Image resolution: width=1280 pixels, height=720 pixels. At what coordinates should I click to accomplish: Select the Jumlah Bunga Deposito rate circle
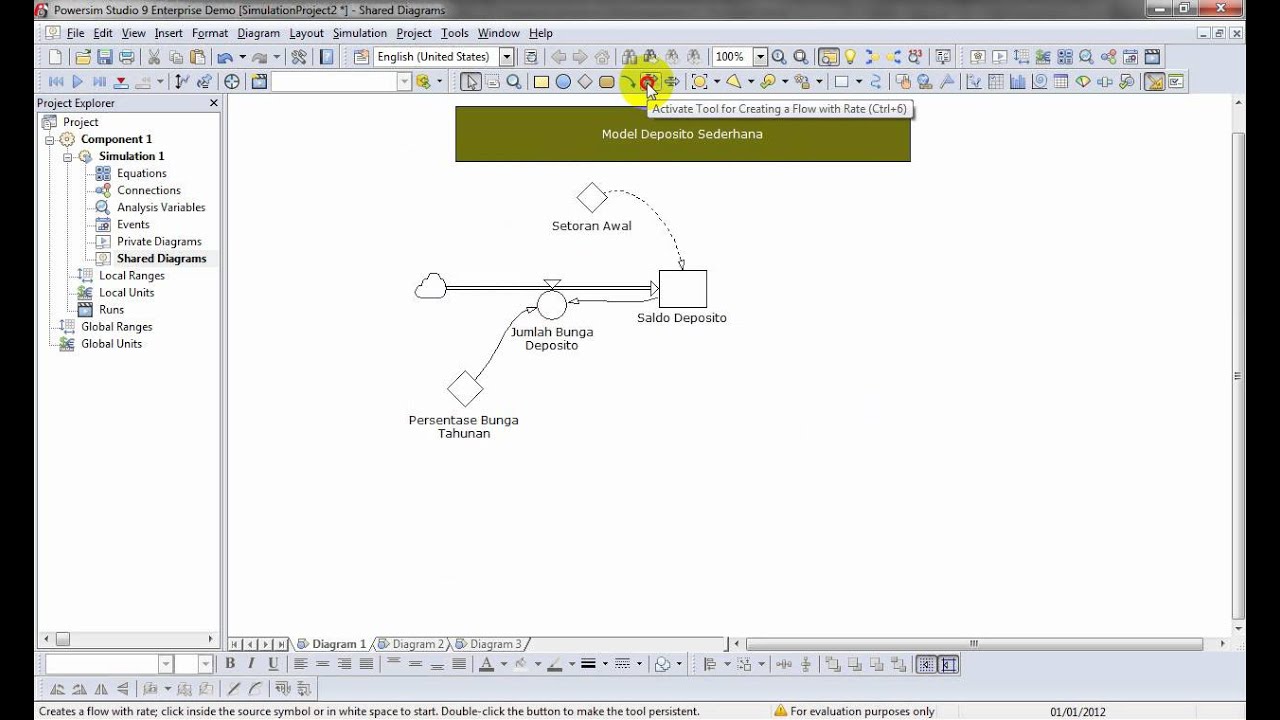pos(552,305)
